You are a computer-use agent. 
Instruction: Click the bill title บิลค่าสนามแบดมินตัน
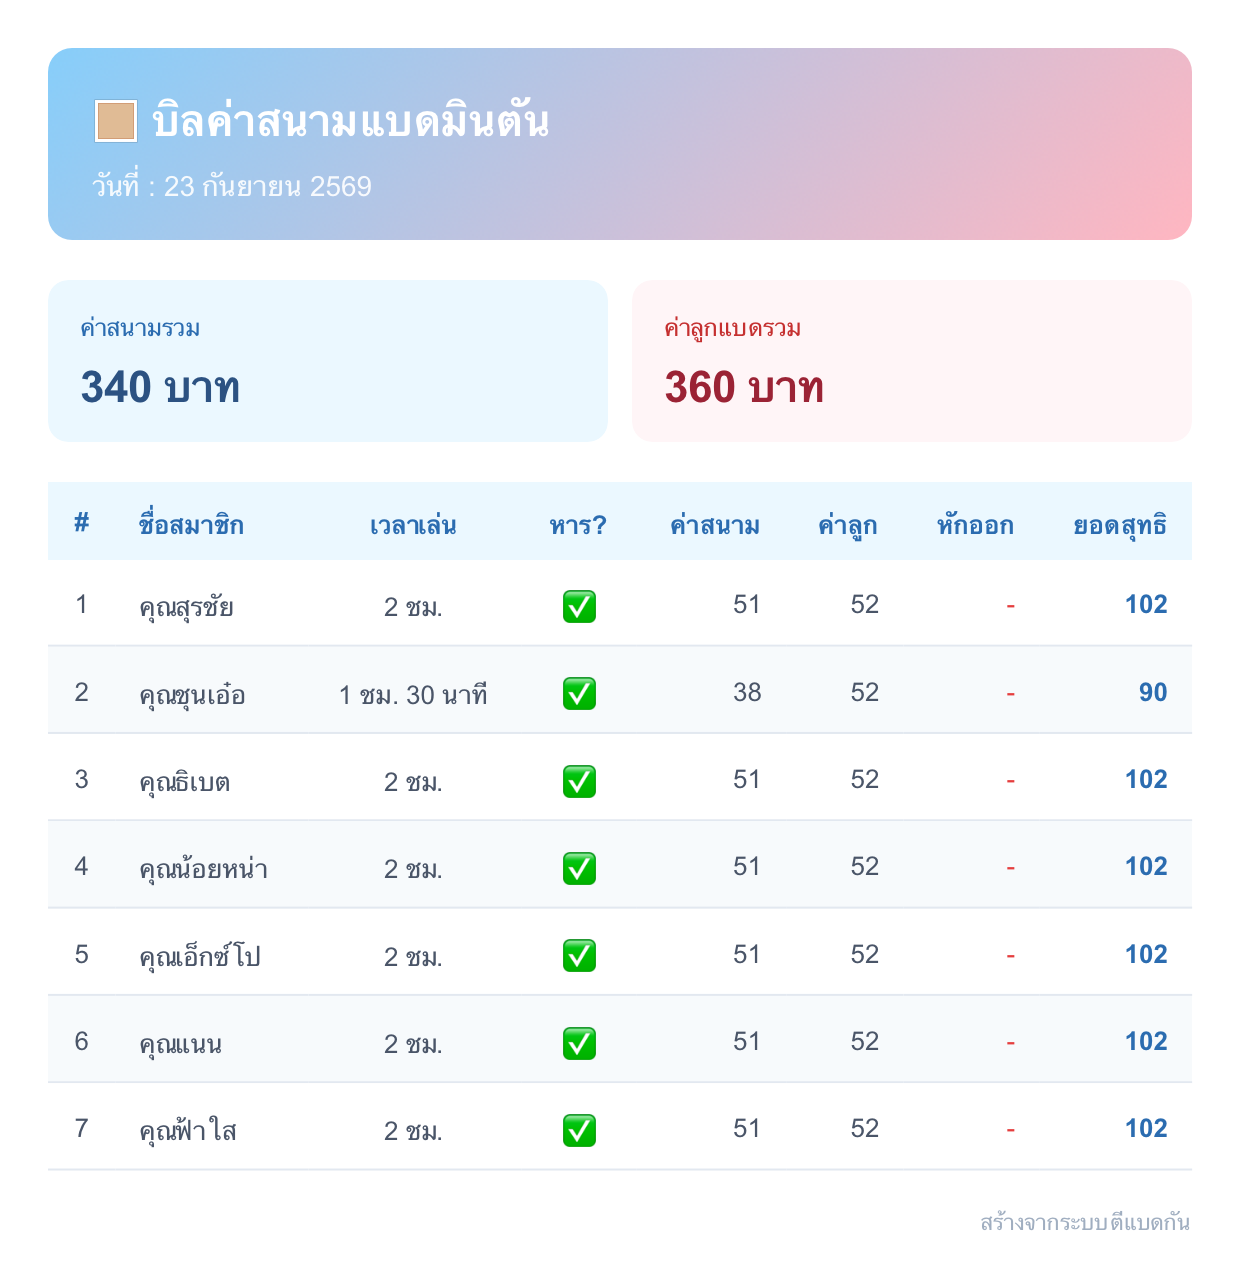[350, 121]
